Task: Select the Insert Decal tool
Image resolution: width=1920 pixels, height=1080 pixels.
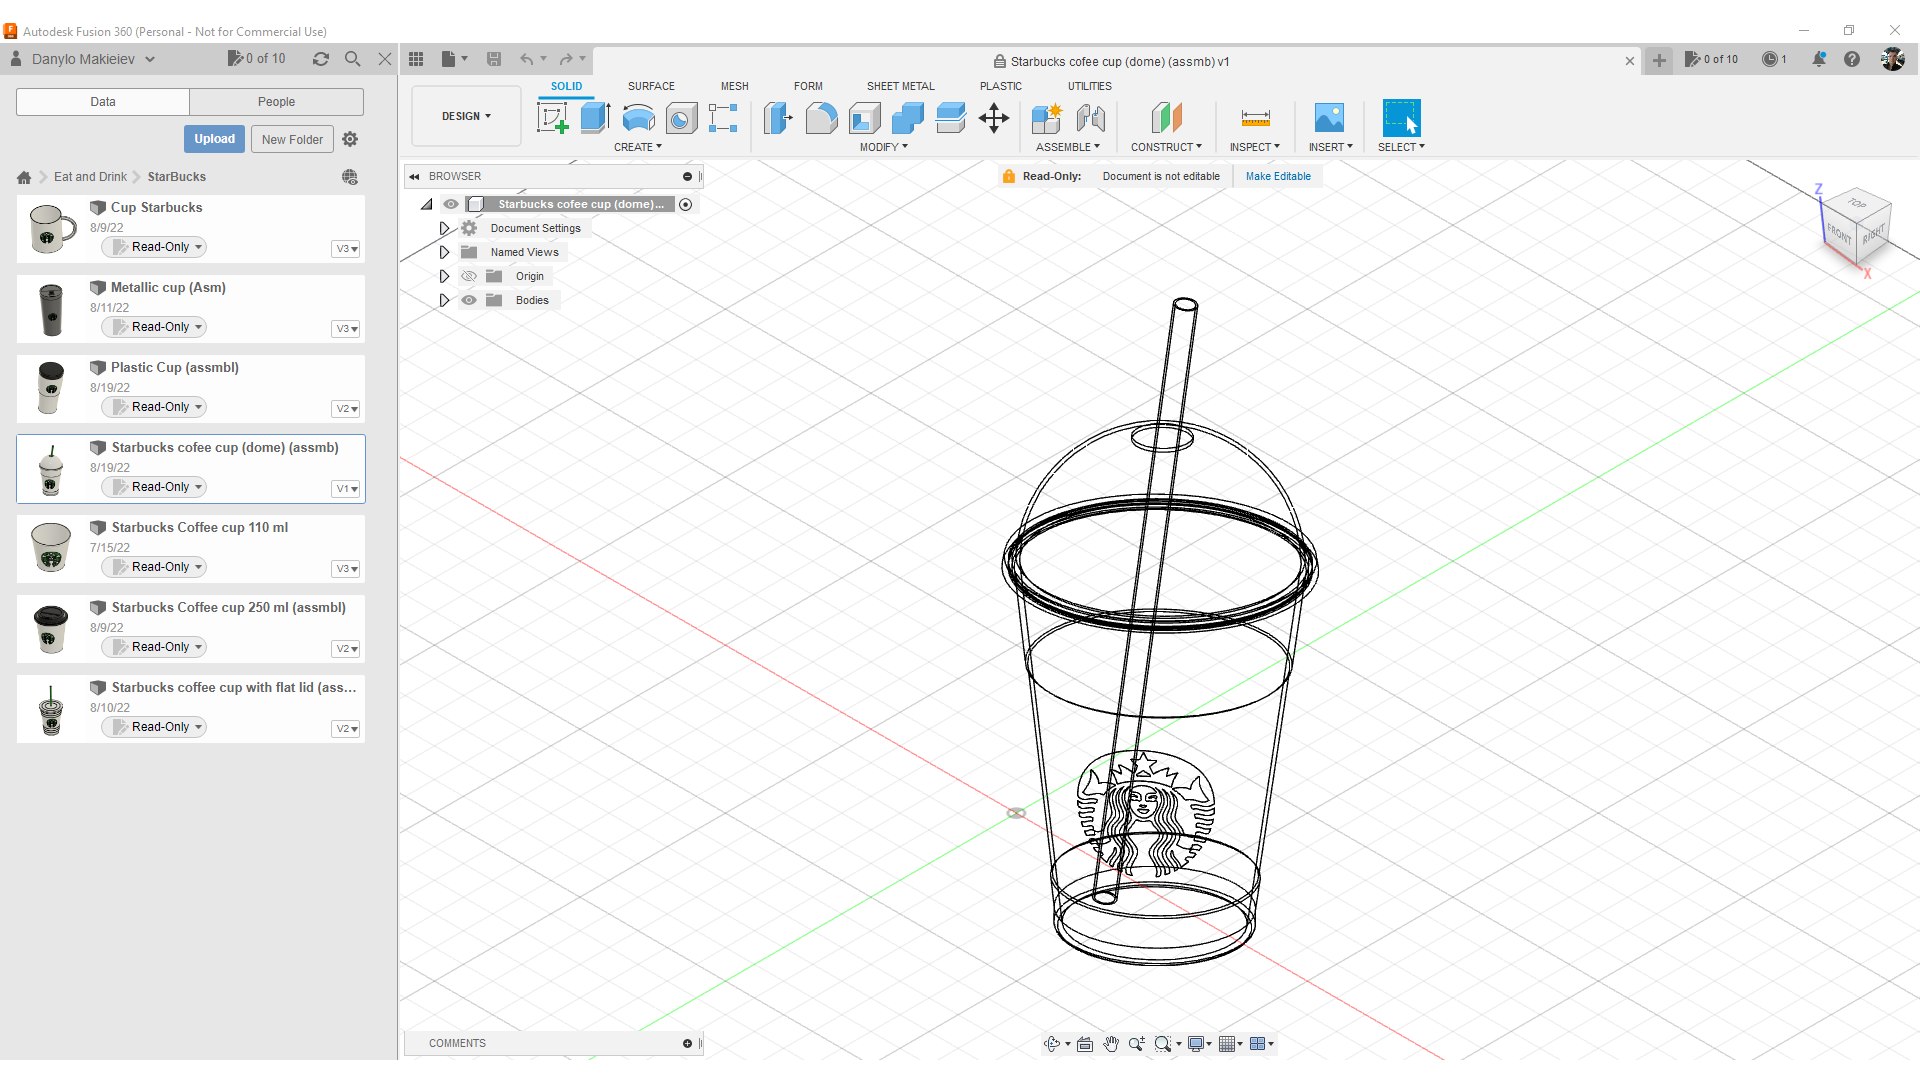Action: 1329,118
